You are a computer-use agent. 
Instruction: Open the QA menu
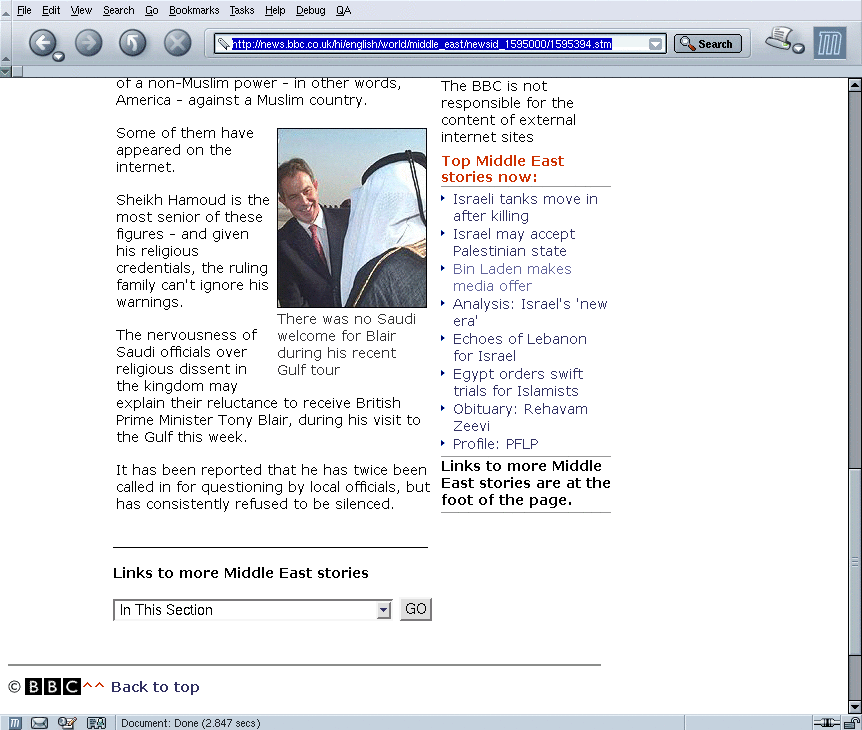(x=344, y=10)
